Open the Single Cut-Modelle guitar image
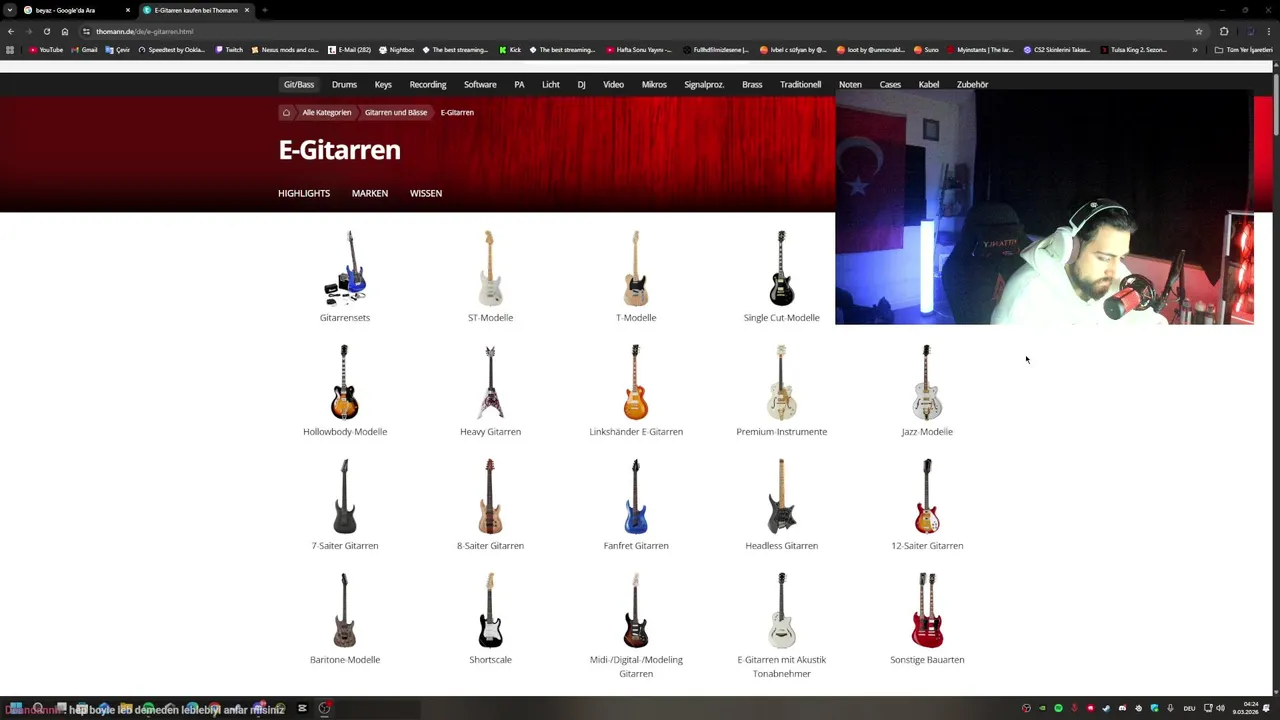Screen dimensions: 1280x720 click(x=781, y=268)
